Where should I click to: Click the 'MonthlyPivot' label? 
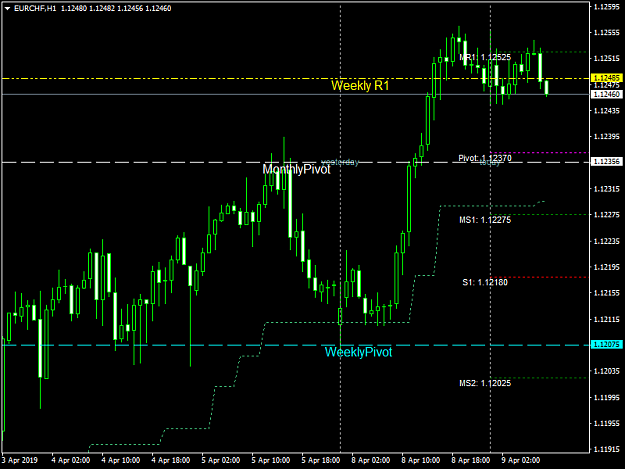[x=296, y=169]
